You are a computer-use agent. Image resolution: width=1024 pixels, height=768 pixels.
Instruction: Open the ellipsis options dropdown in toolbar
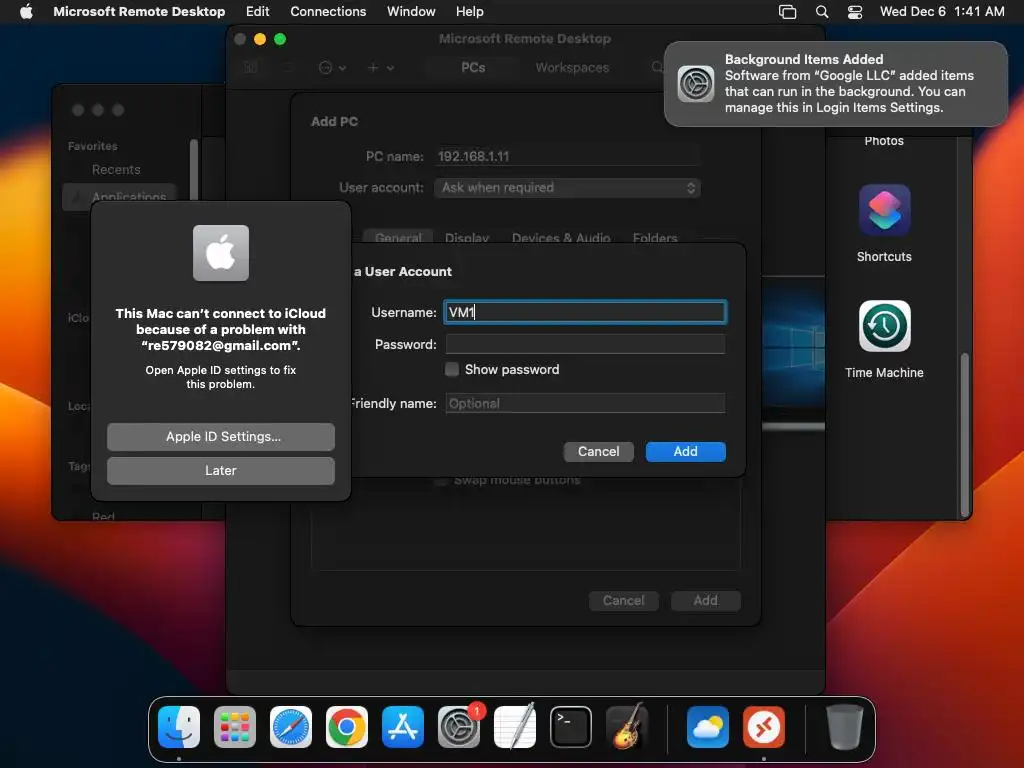click(332, 67)
